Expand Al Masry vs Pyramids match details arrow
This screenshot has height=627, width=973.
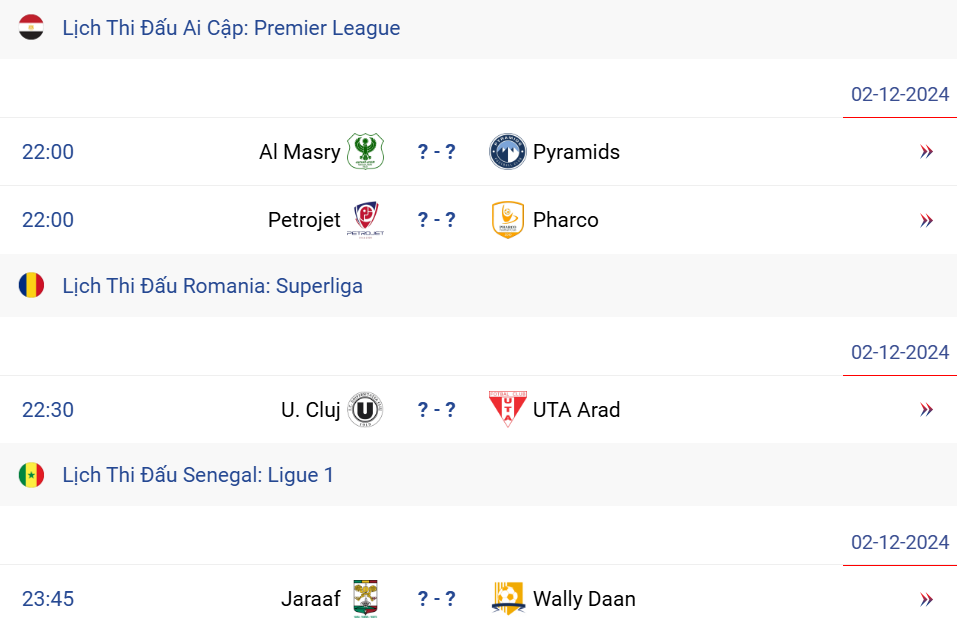[x=926, y=152]
